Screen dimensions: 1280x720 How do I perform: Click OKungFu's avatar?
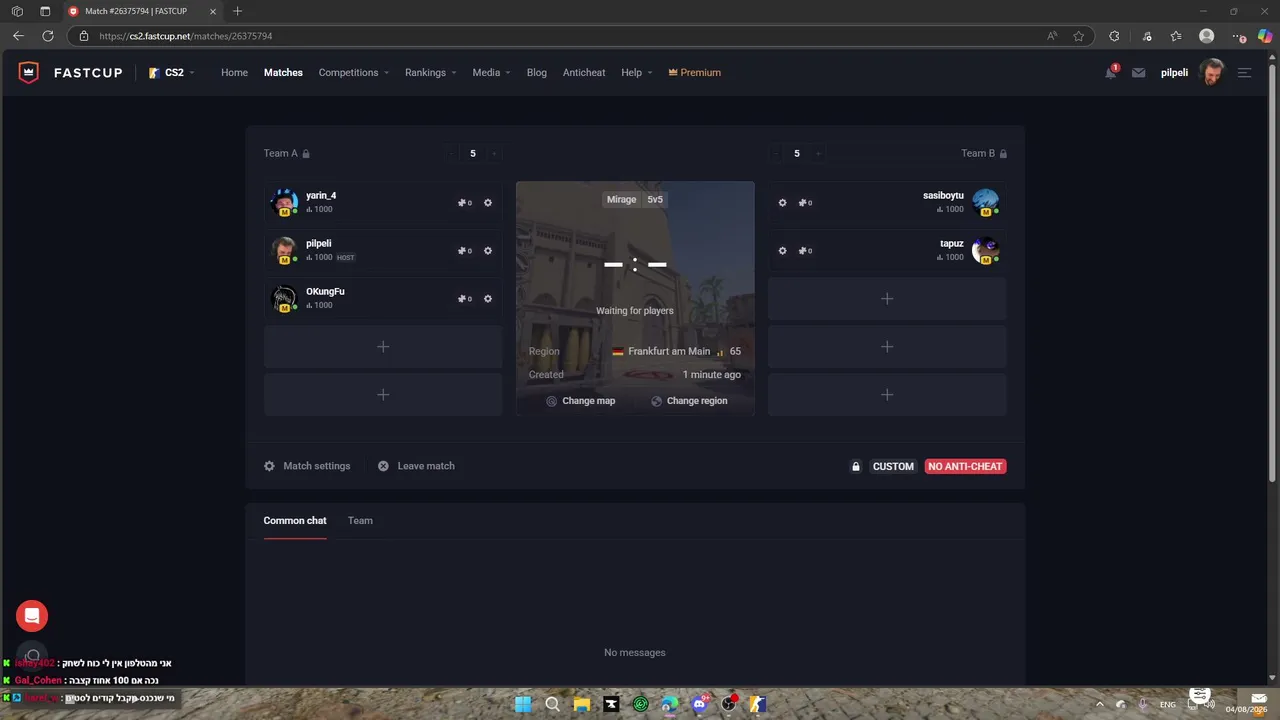[x=284, y=298]
